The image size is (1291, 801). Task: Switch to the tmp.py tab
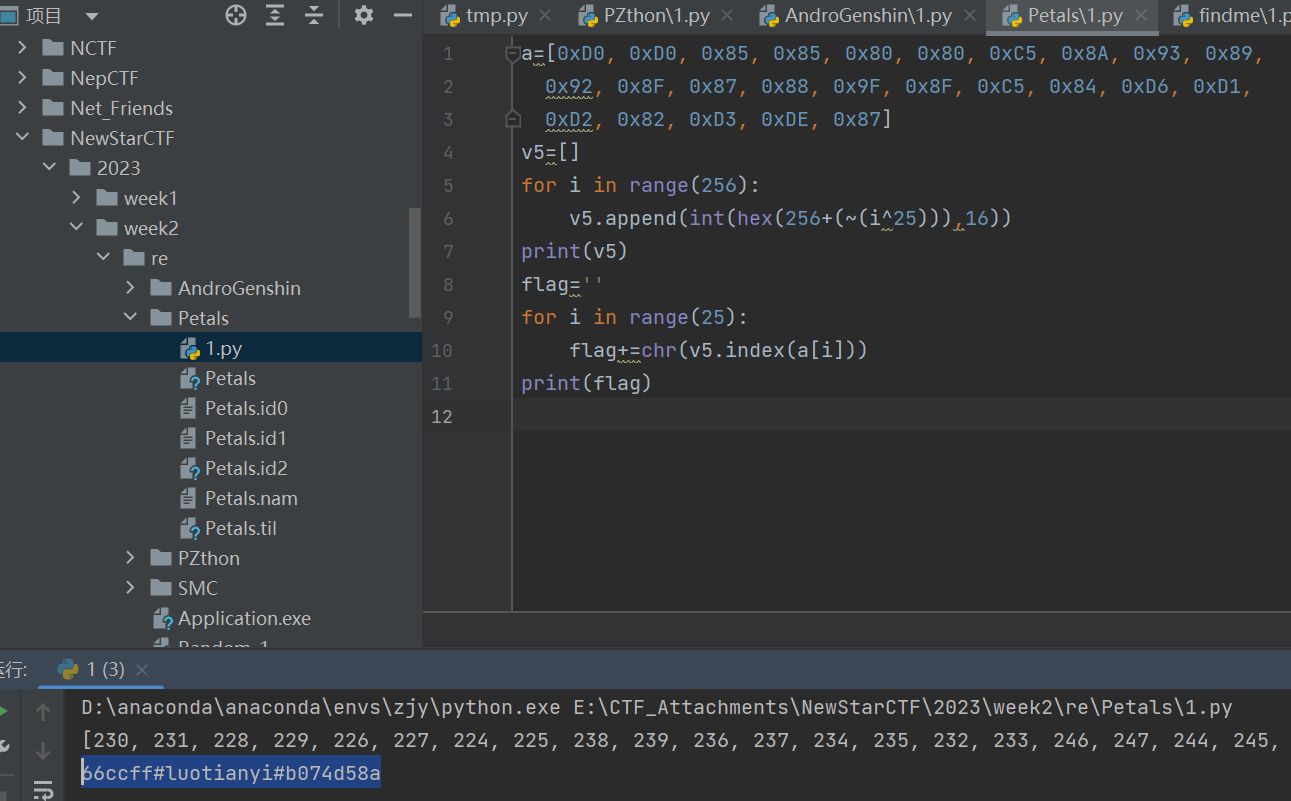pyautogui.click(x=496, y=16)
